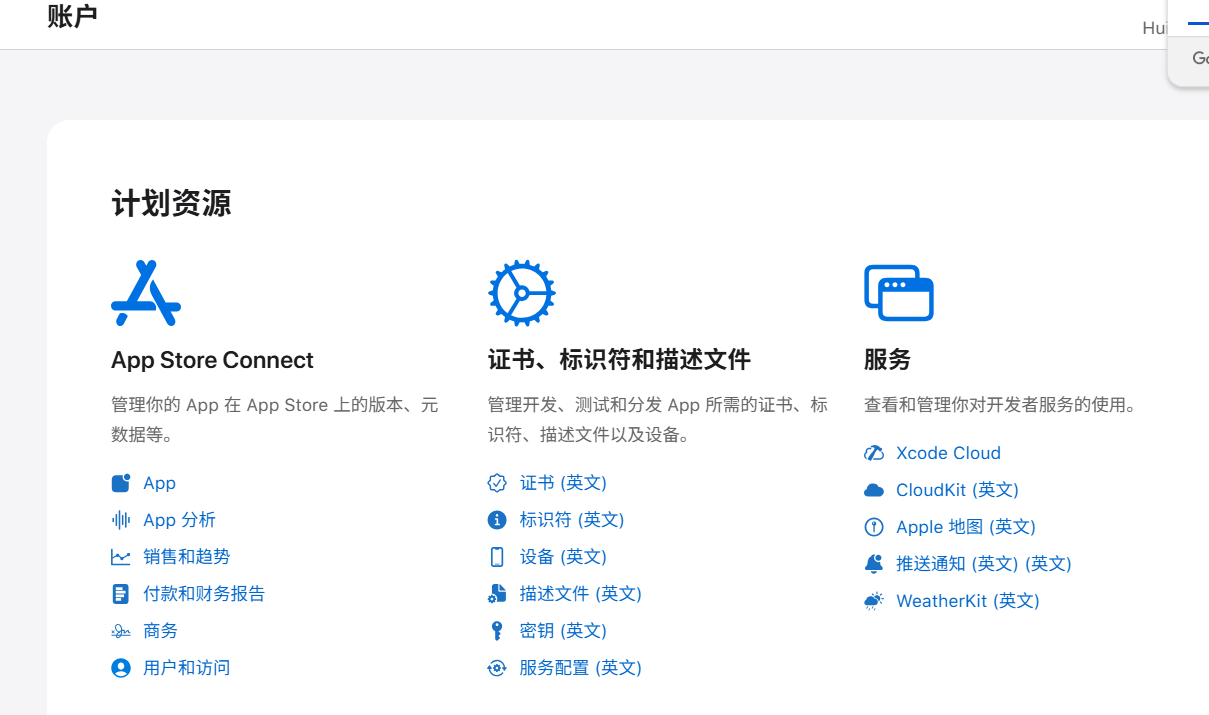Click the large App Store Connect logo icon
Viewport: 1209px width, 715px height.
pyautogui.click(x=146, y=293)
